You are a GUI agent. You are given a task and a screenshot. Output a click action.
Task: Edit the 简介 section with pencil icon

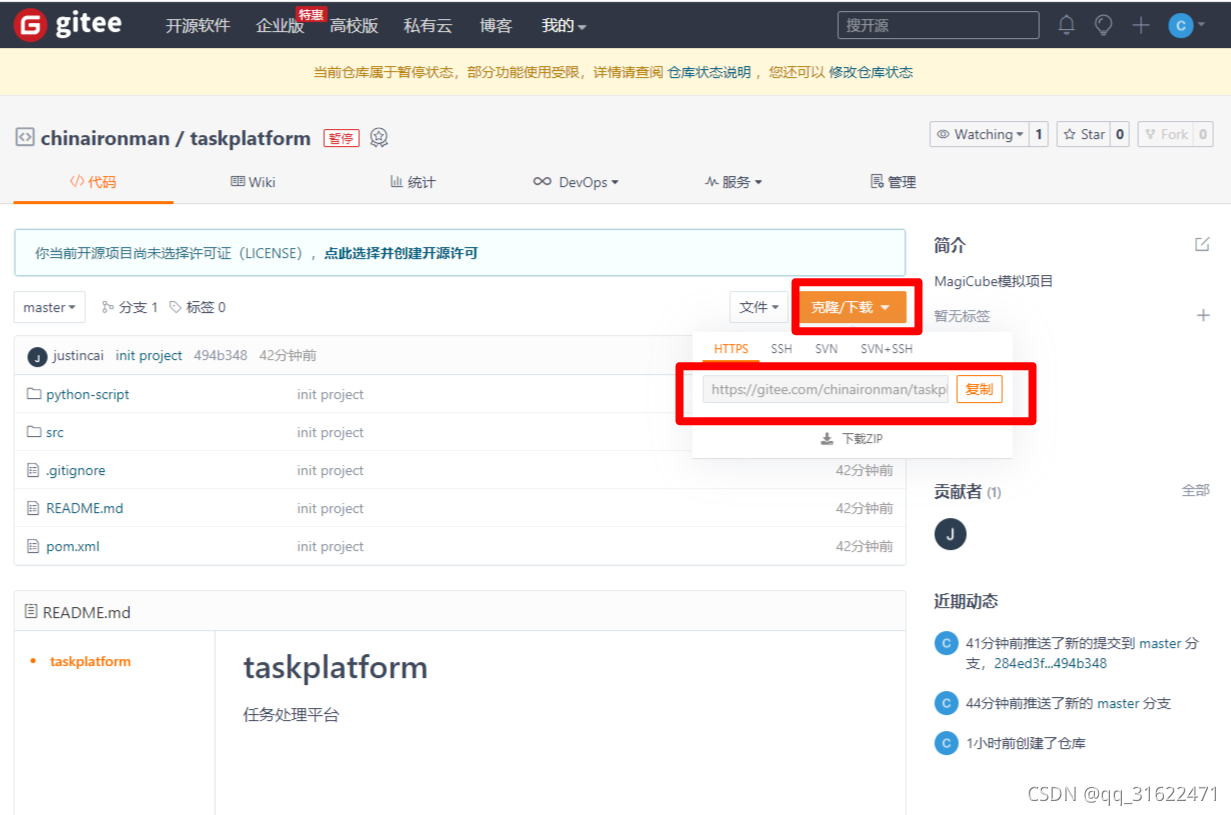pos(1202,244)
